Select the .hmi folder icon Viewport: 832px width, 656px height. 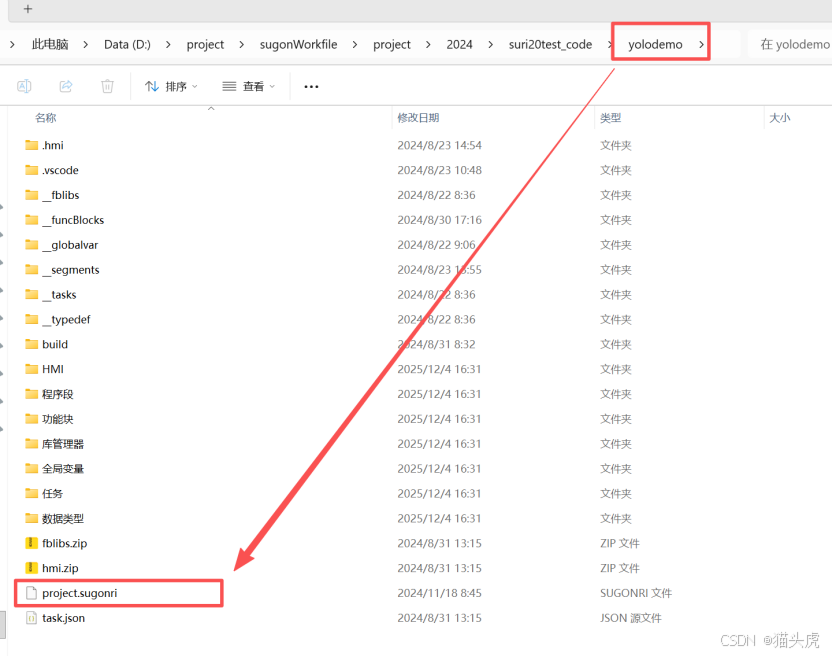pyautogui.click(x=32, y=145)
